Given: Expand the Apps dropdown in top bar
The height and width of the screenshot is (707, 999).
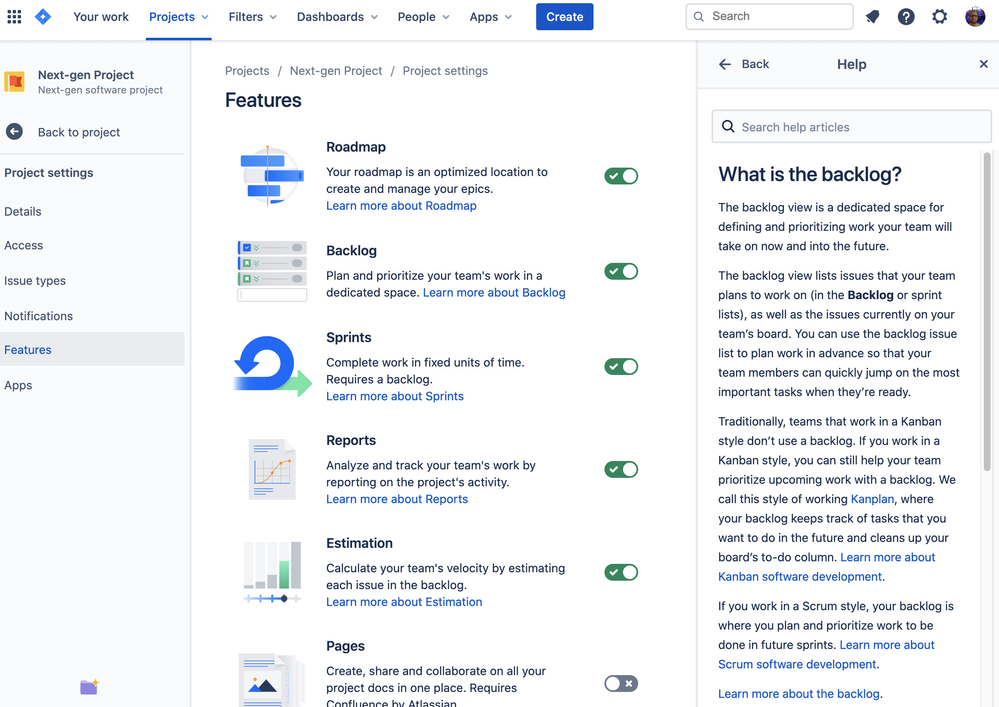Looking at the screenshot, I should tap(491, 17).
